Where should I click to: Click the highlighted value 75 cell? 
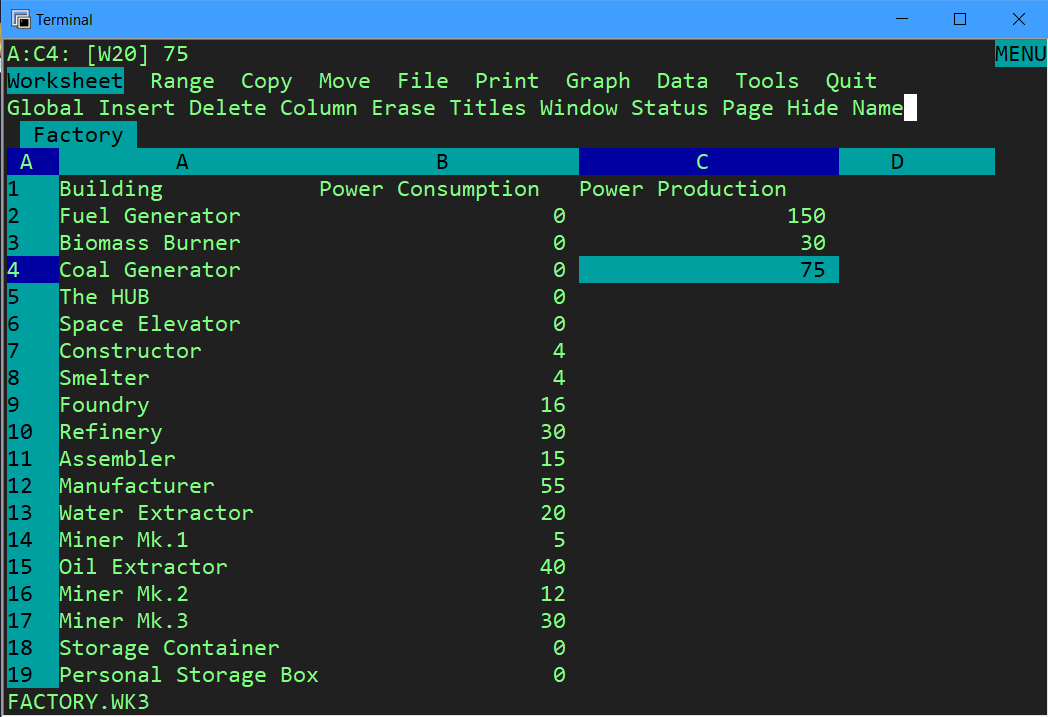pyautogui.click(x=708, y=270)
